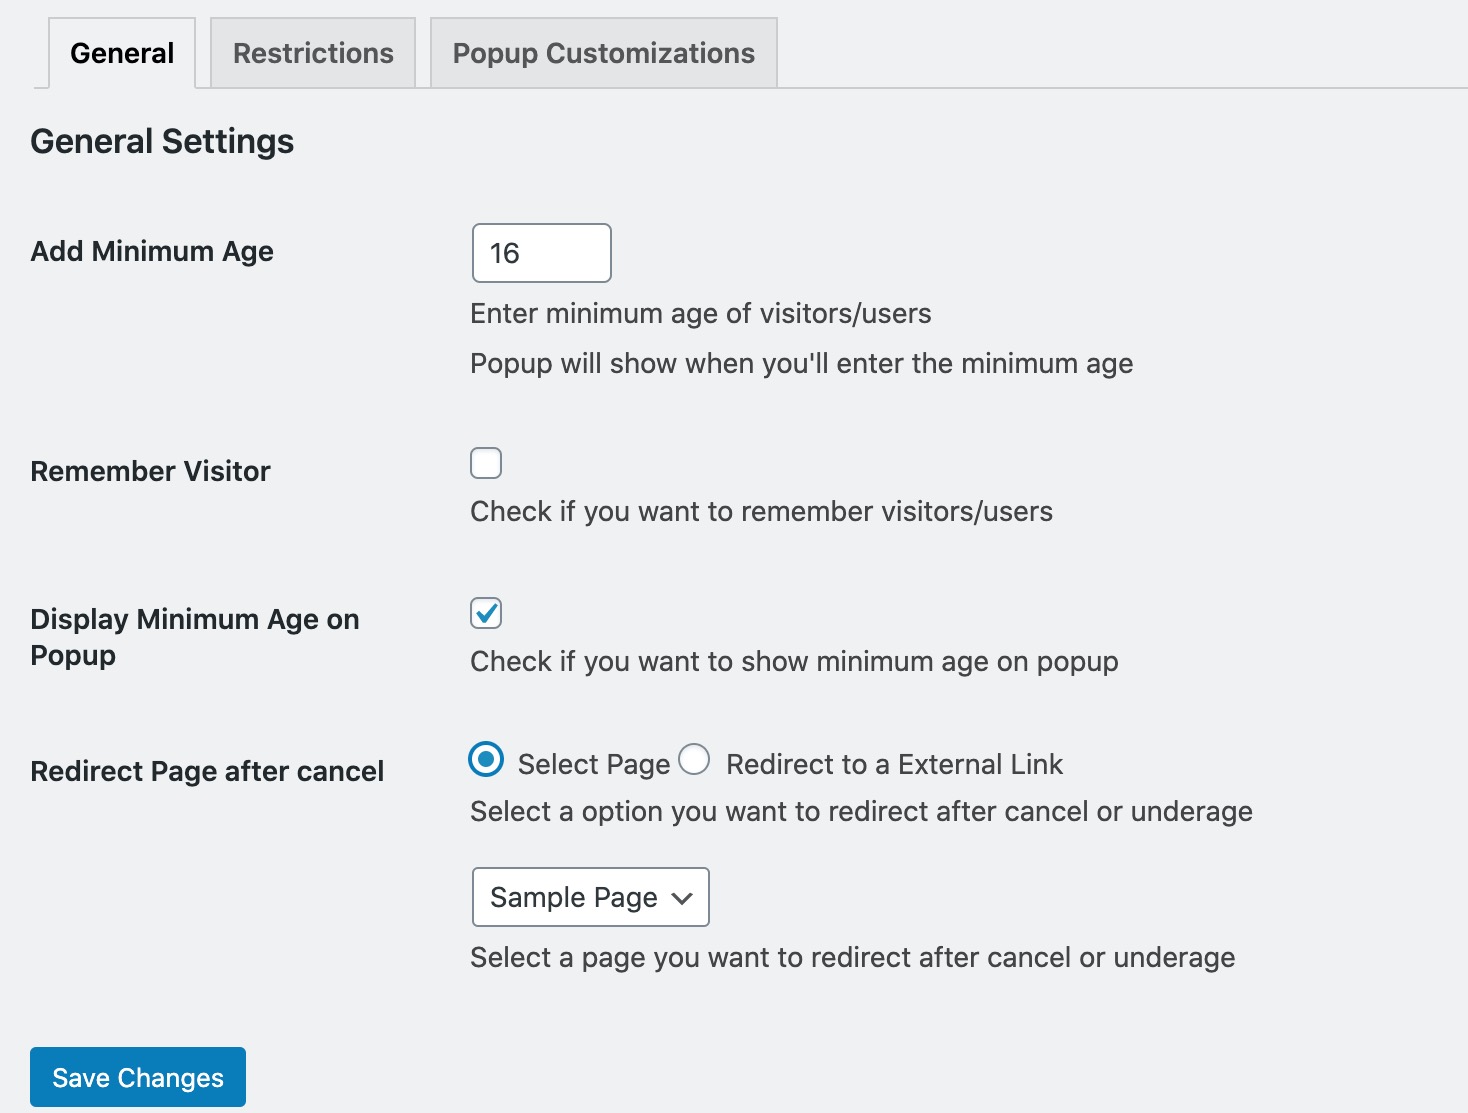
Task: Select the Redirect to a External Link radio
Action: 695,760
